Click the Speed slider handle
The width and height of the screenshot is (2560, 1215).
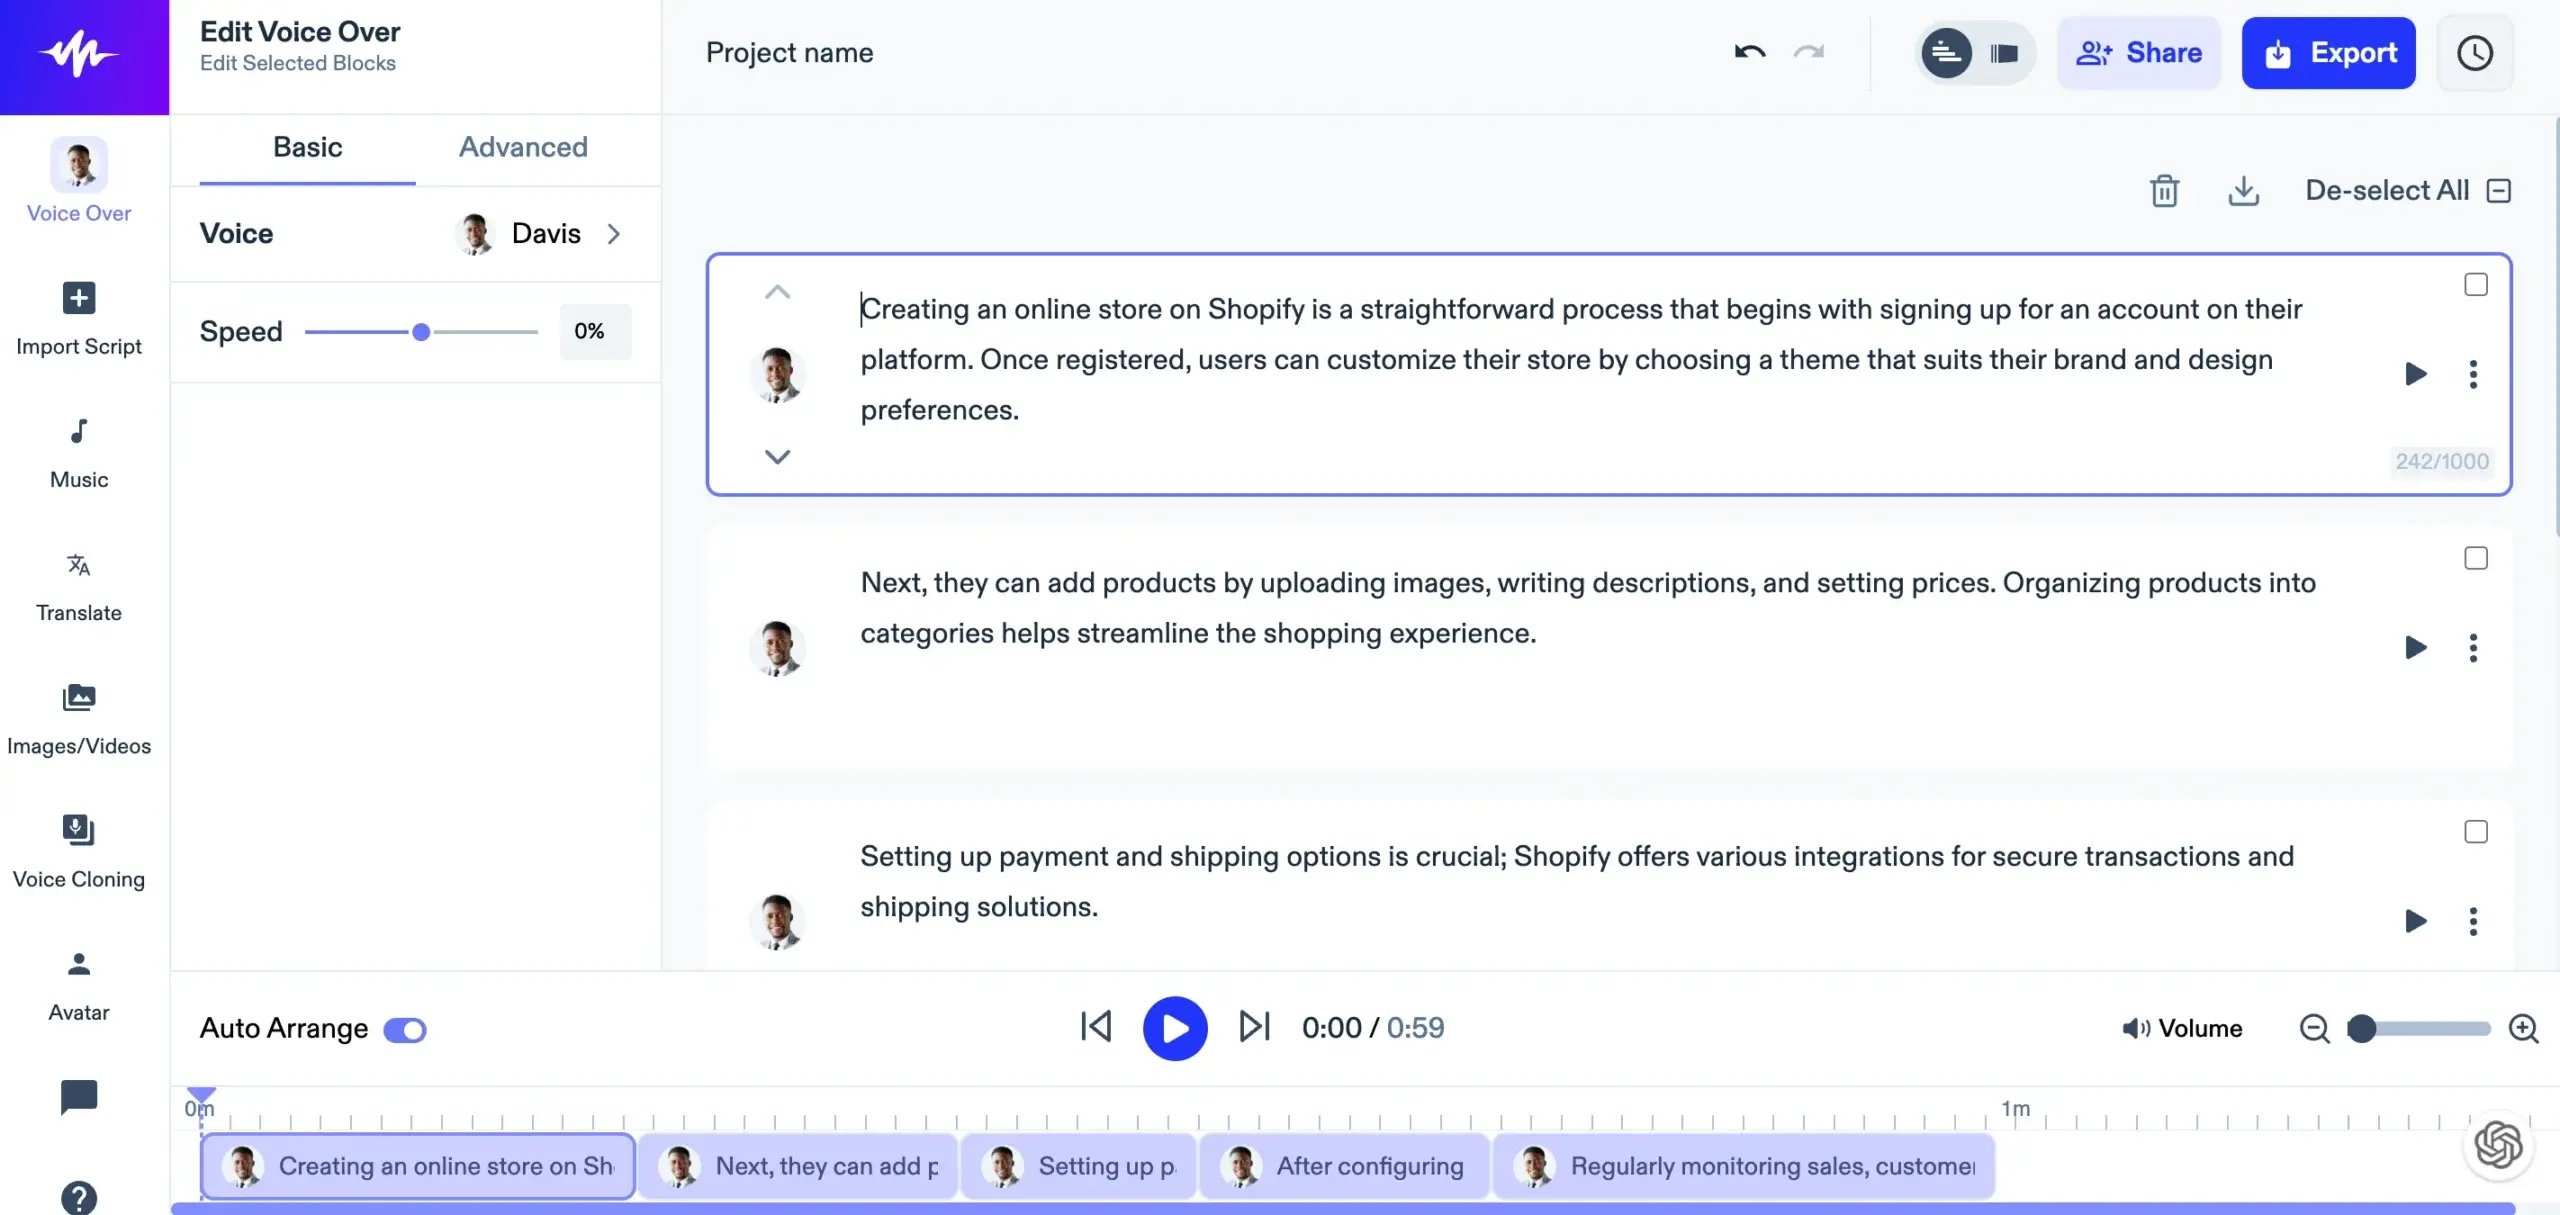(x=421, y=331)
